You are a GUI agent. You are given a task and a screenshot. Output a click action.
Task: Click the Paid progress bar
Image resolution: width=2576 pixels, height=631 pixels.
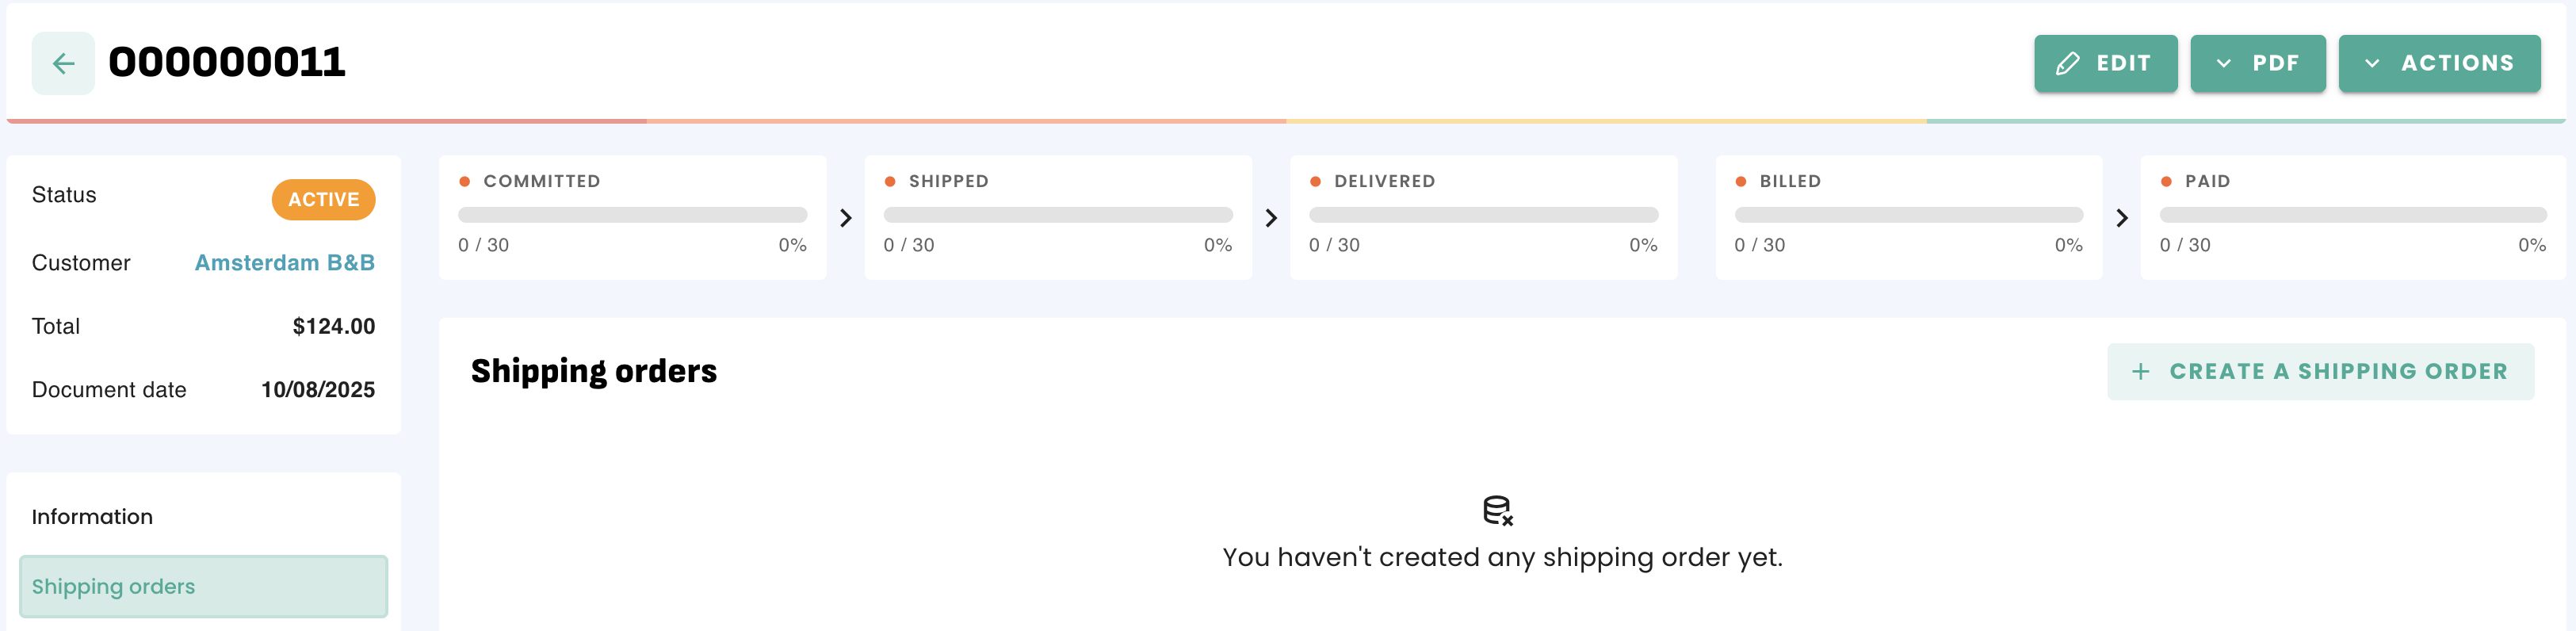[2352, 215]
